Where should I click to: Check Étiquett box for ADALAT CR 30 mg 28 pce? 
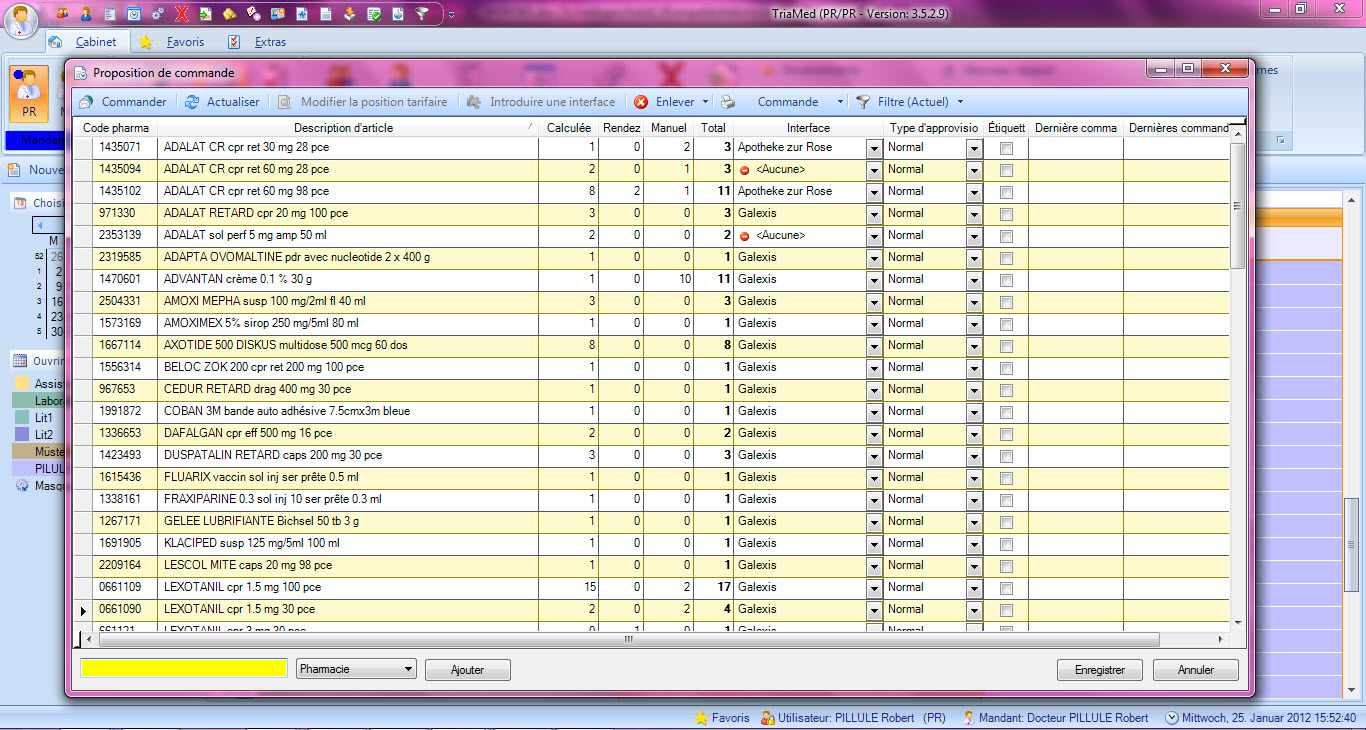click(1006, 148)
